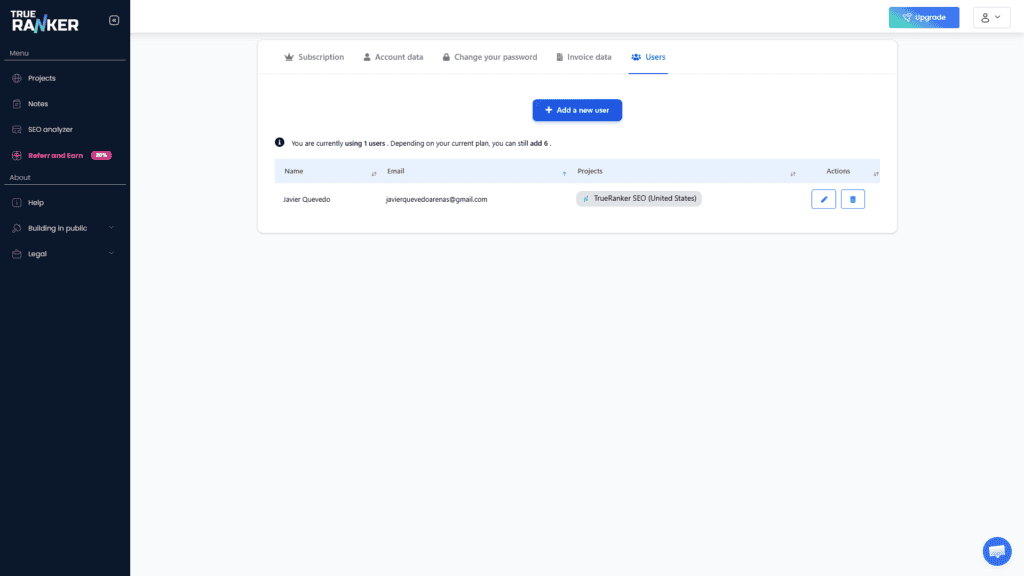Select the Projects icon in the sidebar

[18, 77]
